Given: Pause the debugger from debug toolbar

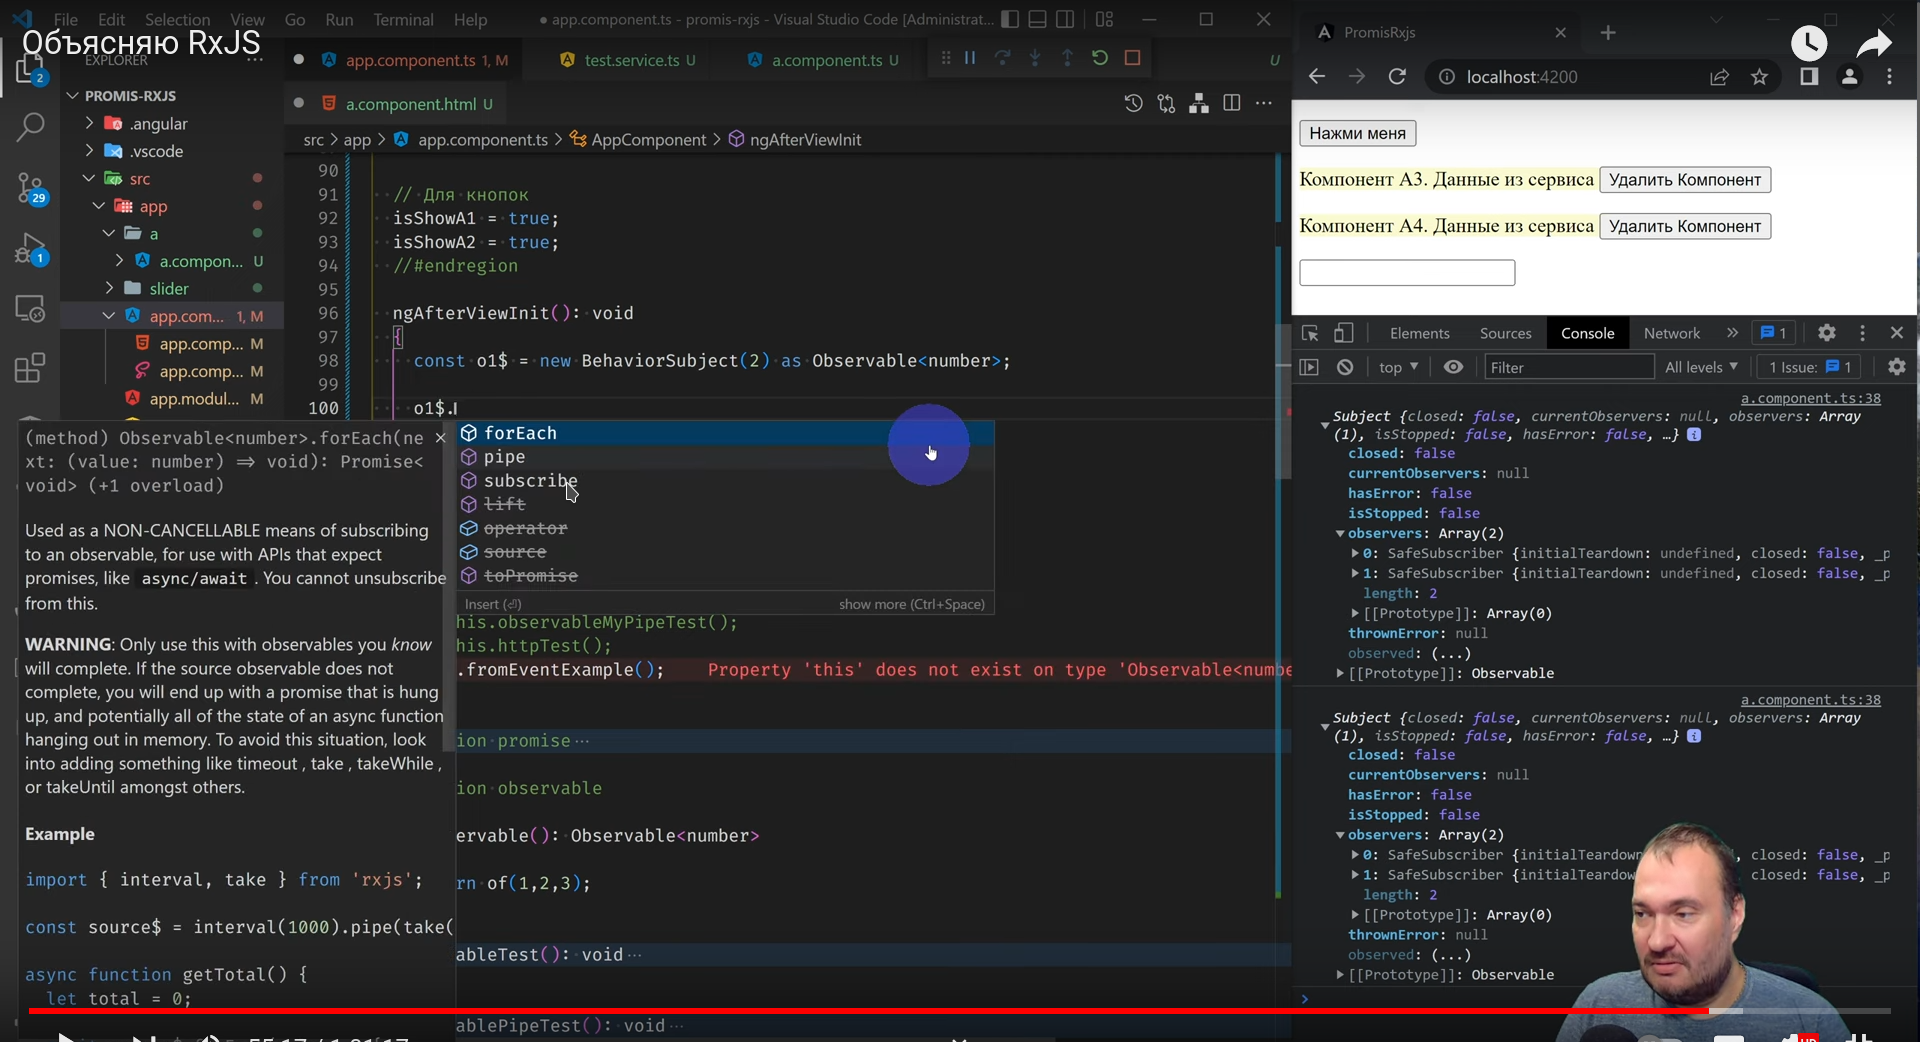Looking at the screenshot, I should (969, 59).
